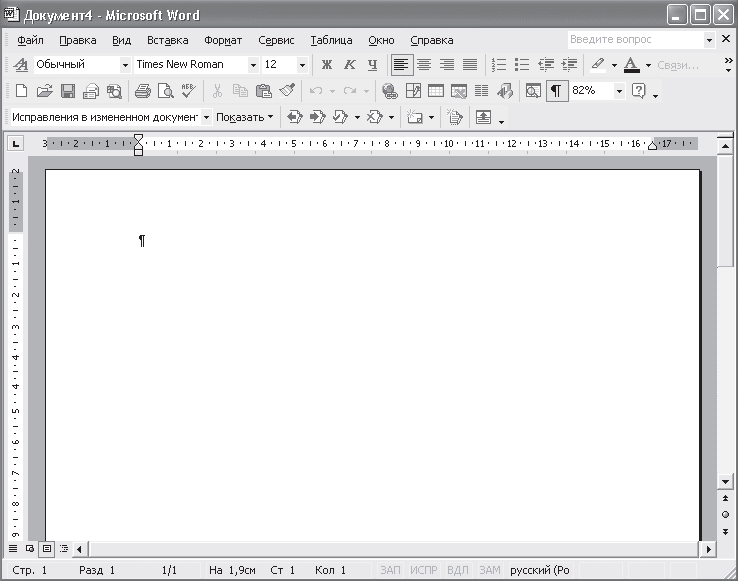This screenshot has width=738, height=581.
Task: Open the Таблица menu
Action: [331, 40]
